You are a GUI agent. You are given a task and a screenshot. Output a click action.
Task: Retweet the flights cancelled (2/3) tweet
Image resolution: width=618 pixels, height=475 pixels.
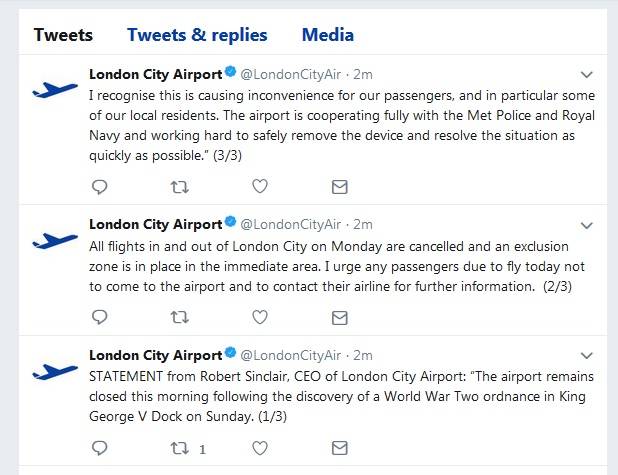point(180,317)
